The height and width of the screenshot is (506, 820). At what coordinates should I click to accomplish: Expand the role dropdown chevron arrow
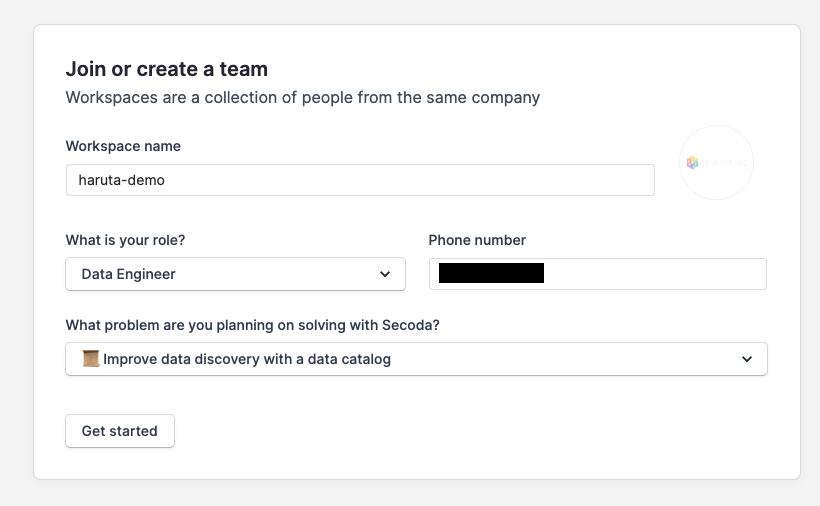[x=385, y=274]
